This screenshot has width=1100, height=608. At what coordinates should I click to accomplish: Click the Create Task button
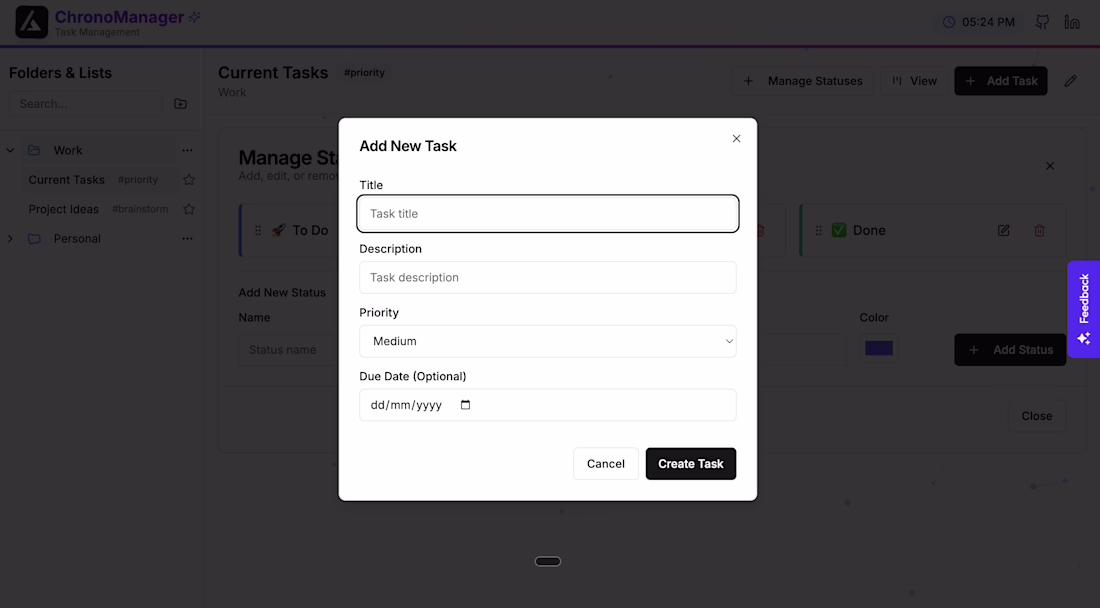point(691,464)
